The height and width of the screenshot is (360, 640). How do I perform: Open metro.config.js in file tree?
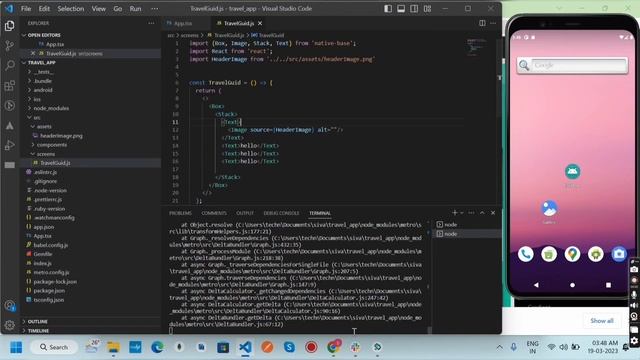51,272
